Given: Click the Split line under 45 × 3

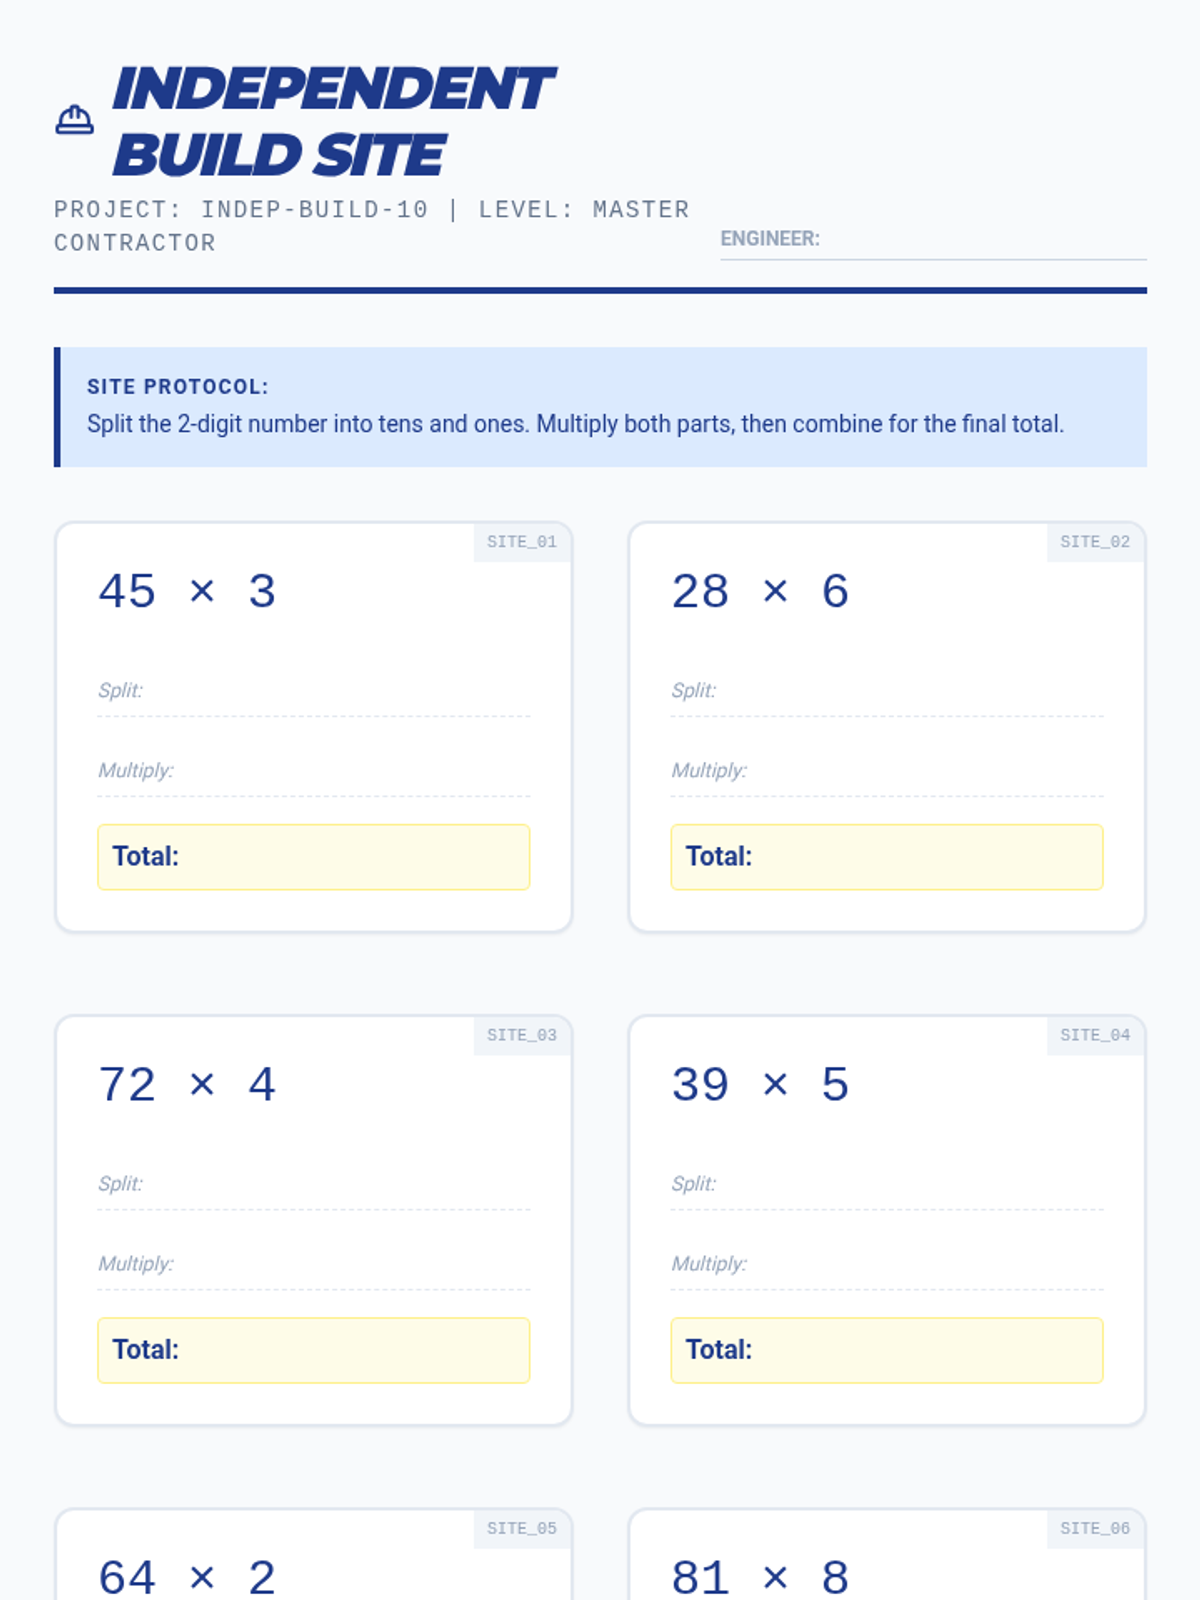Looking at the screenshot, I should click(313, 693).
